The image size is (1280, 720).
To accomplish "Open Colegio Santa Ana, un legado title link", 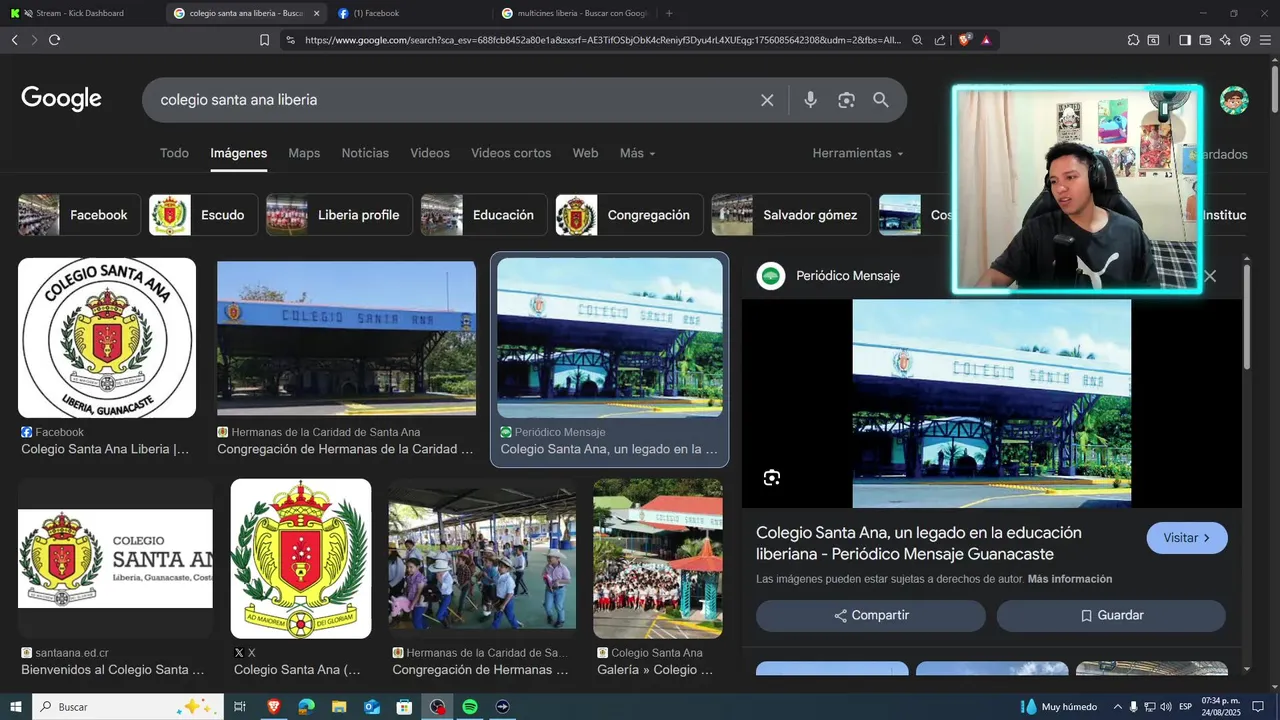I will tap(919, 543).
